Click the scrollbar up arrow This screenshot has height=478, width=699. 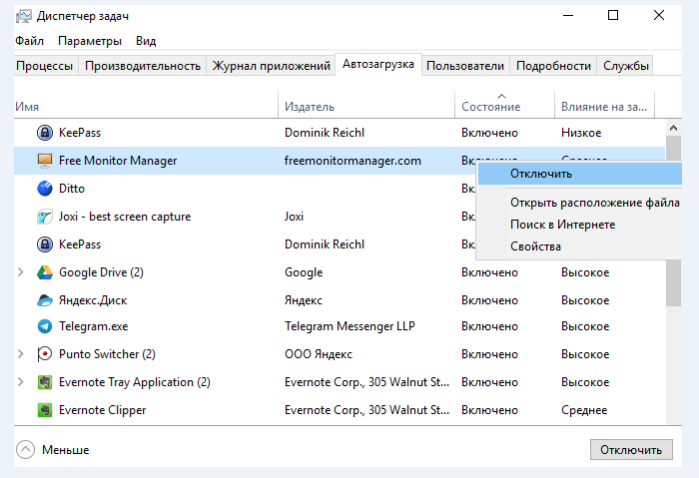pos(674,128)
